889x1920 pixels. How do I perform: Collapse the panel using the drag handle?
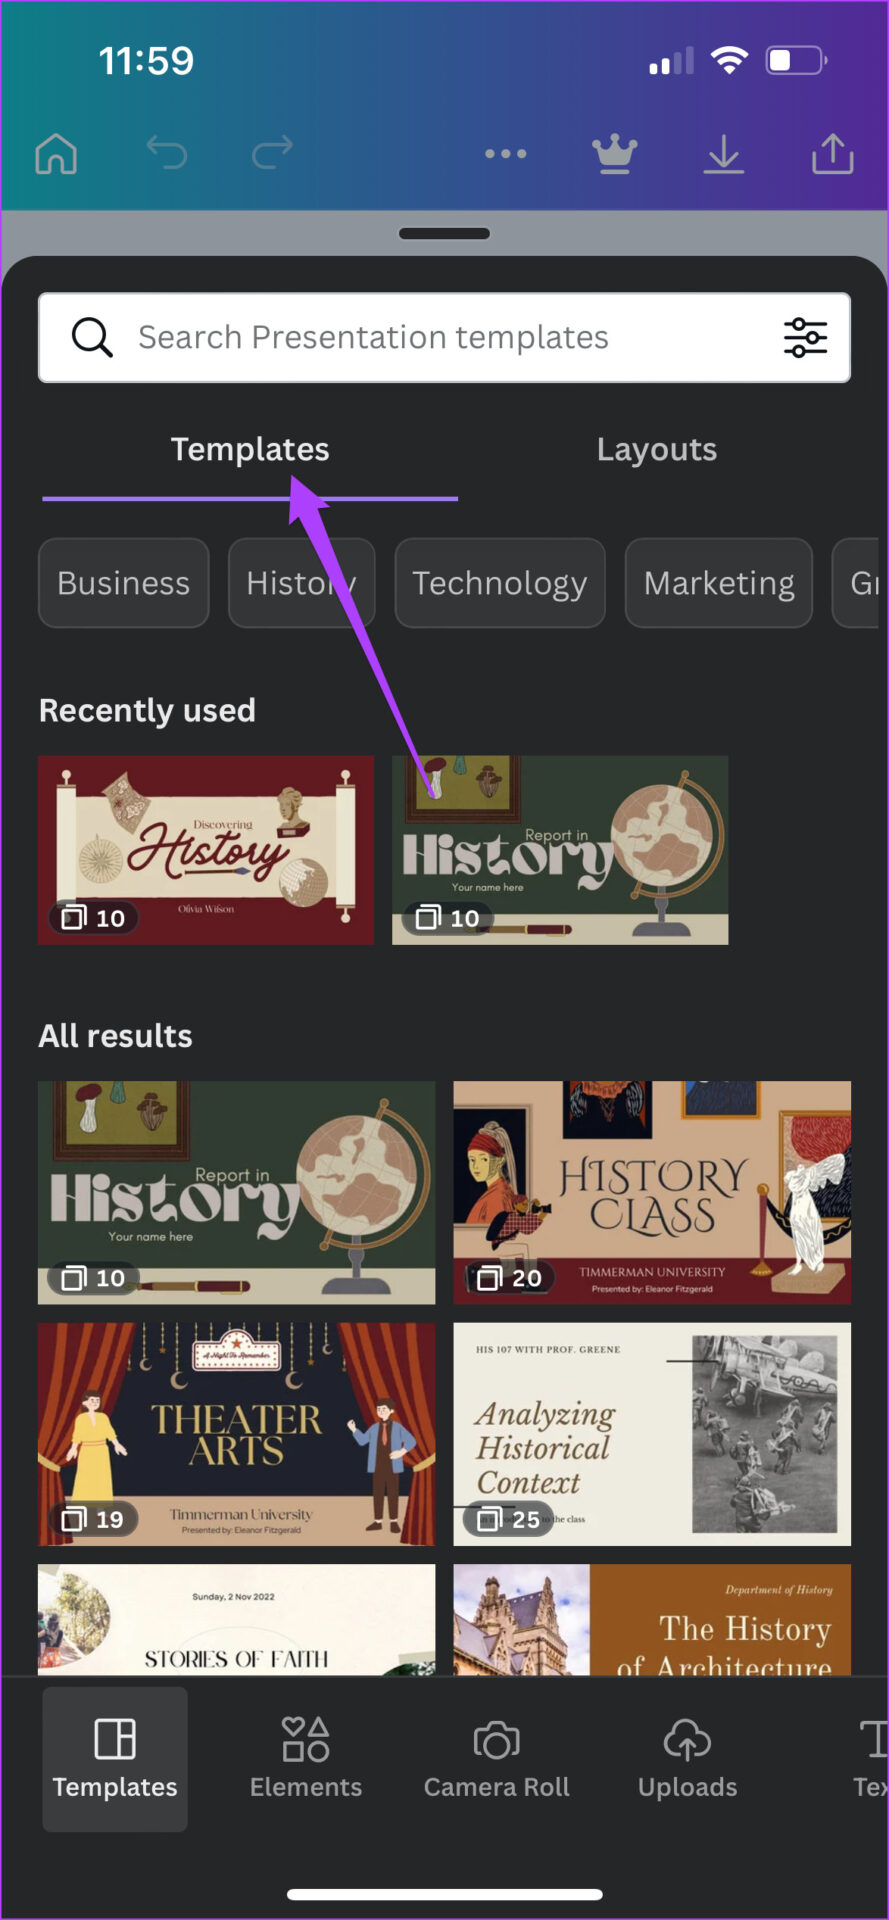[444, 234]
